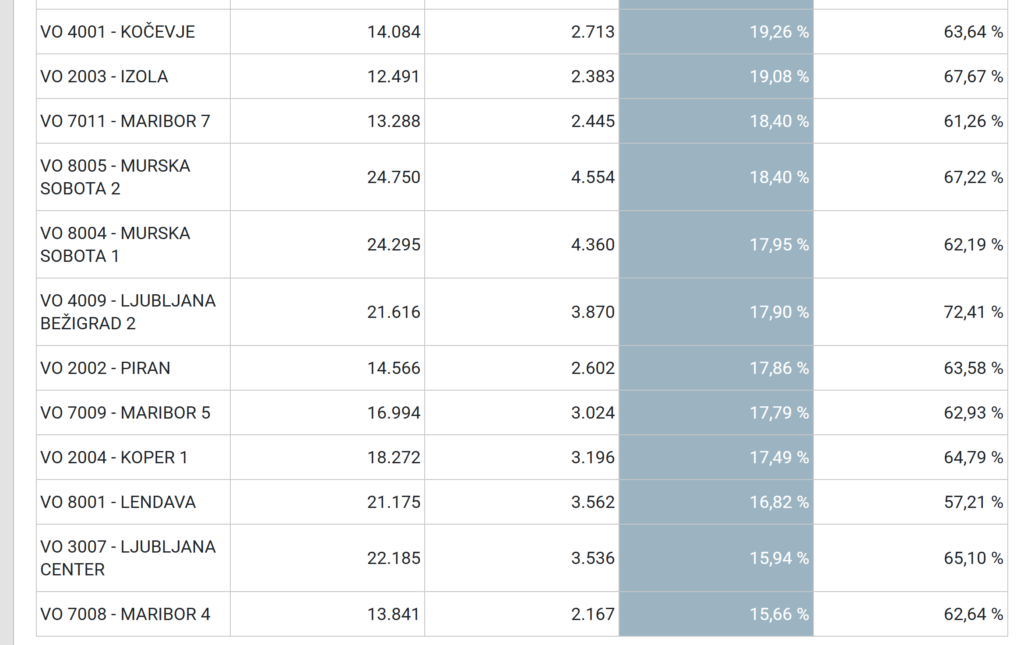Click the VO 2002 - PIRAN row name
1024x645 pixels.
pos(105,368)
